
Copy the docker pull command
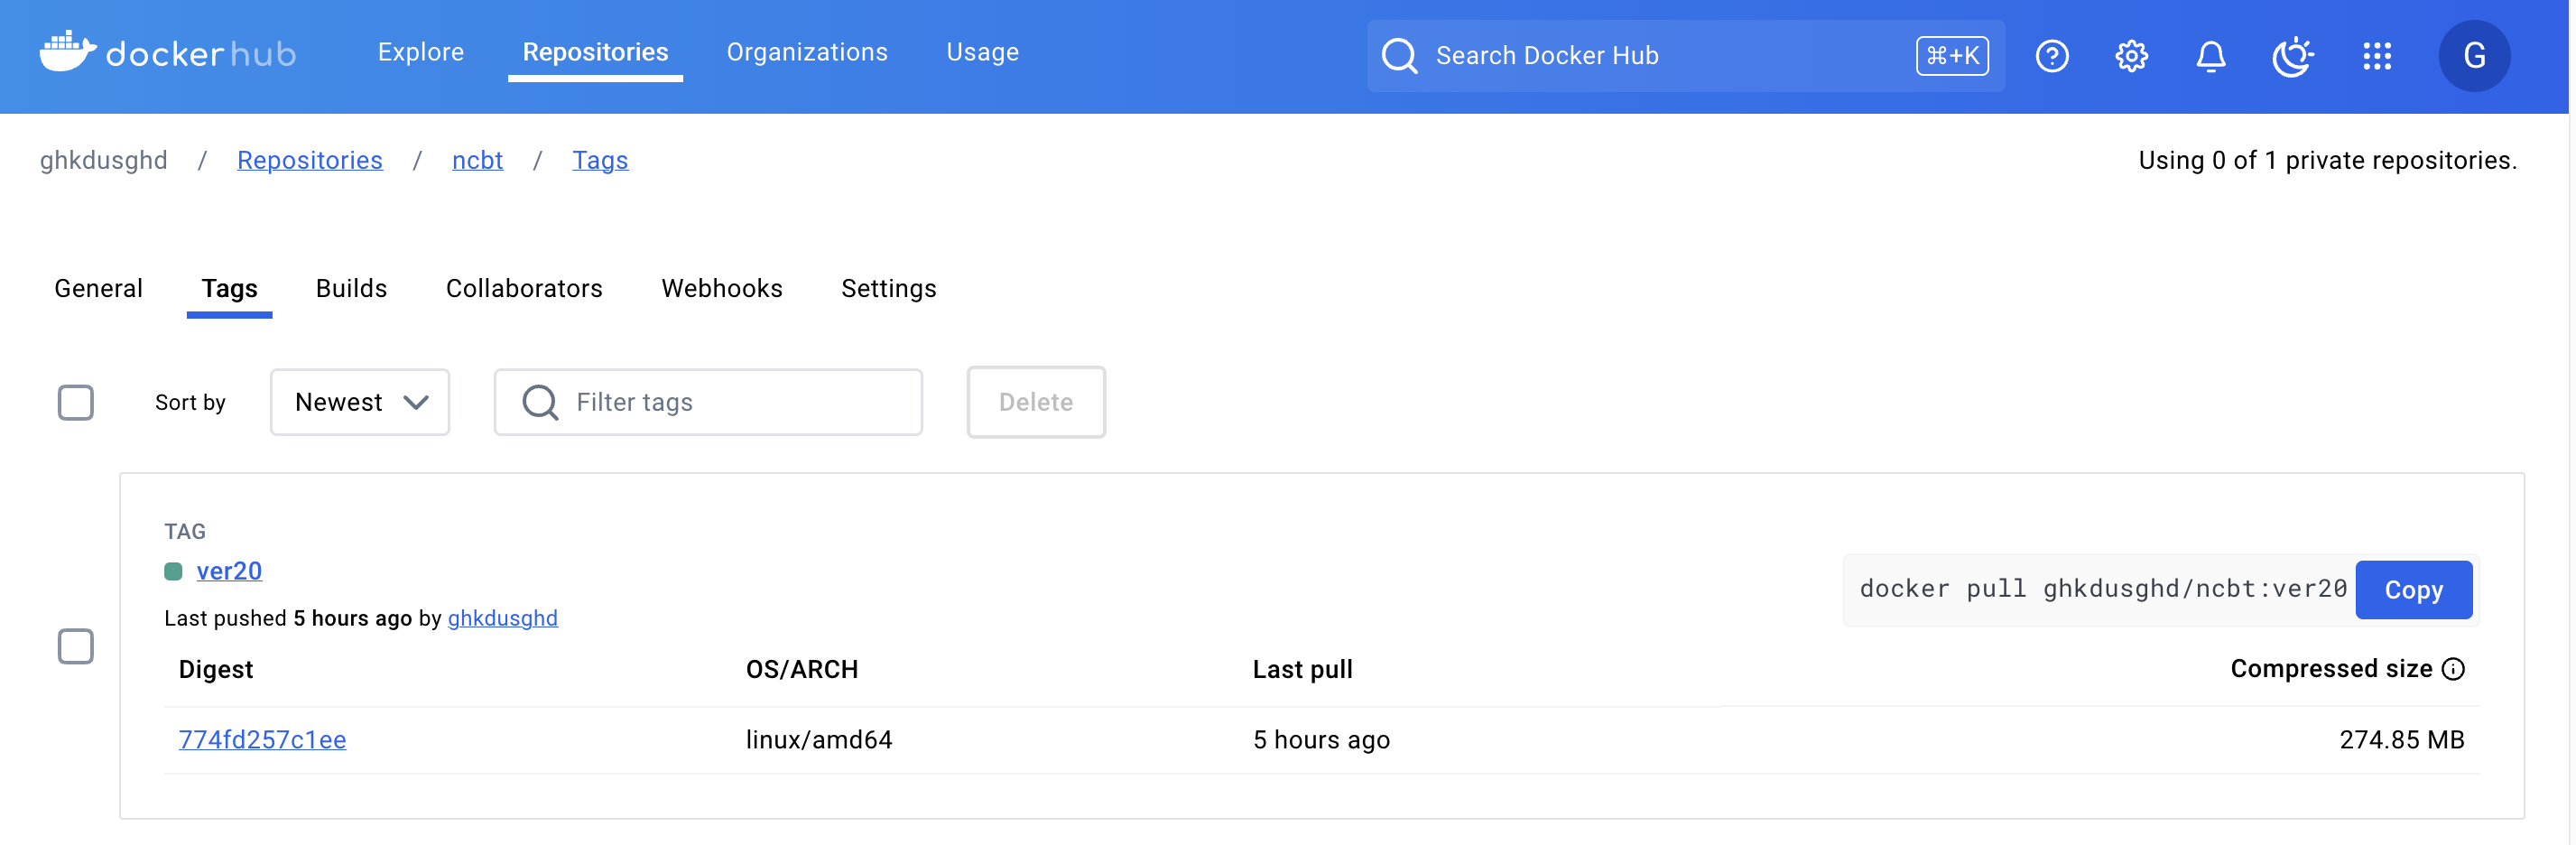point(2413,590)
